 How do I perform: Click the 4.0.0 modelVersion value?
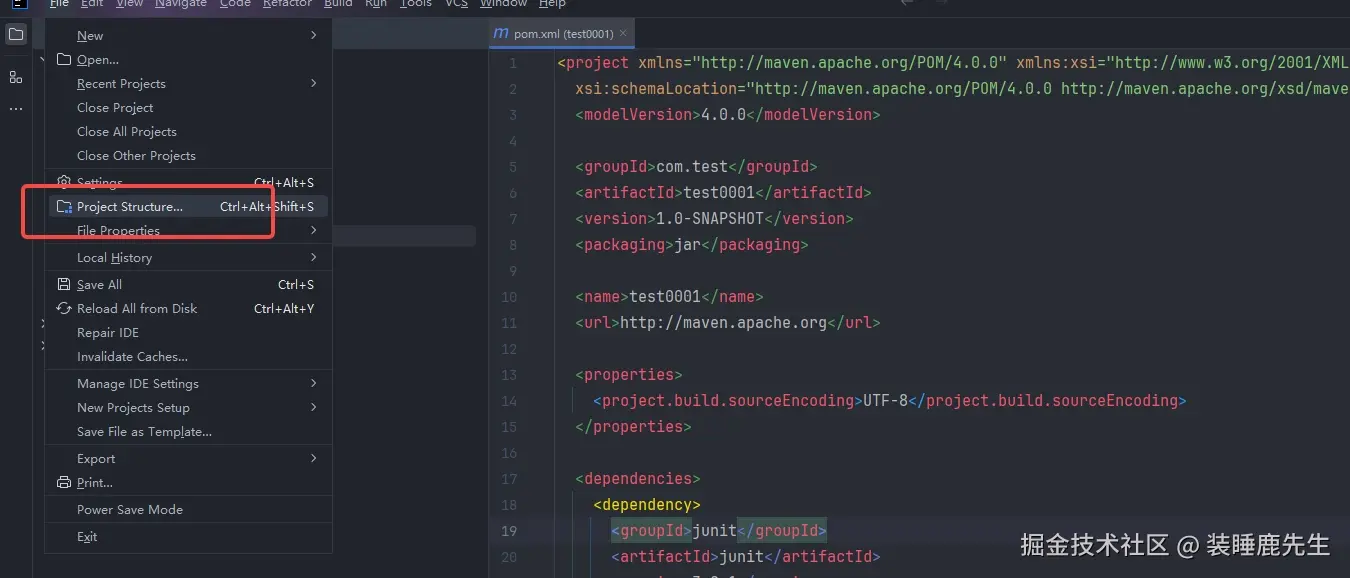point(723,115)
